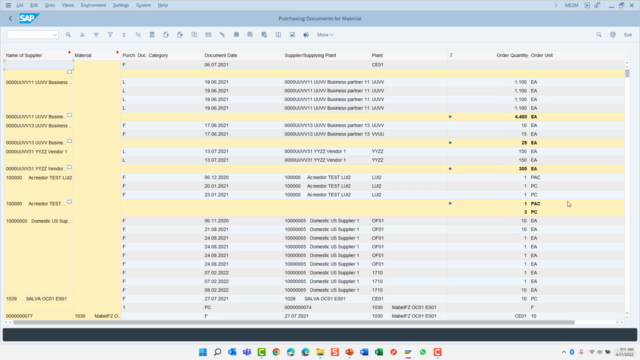
Task: Open the List menu
Action: point(20,5)
